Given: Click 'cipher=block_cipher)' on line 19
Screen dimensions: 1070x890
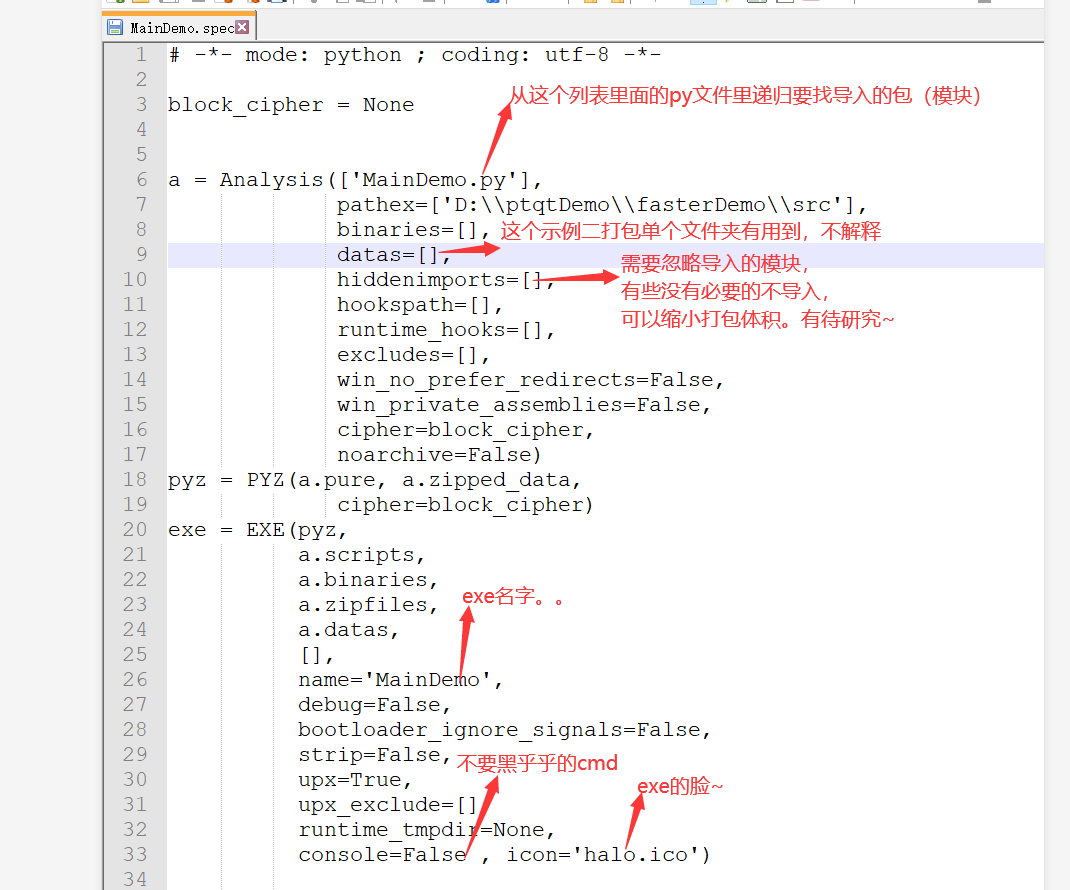Looking at the screenshot, I should pyautogui.click(x=465, y=506).
